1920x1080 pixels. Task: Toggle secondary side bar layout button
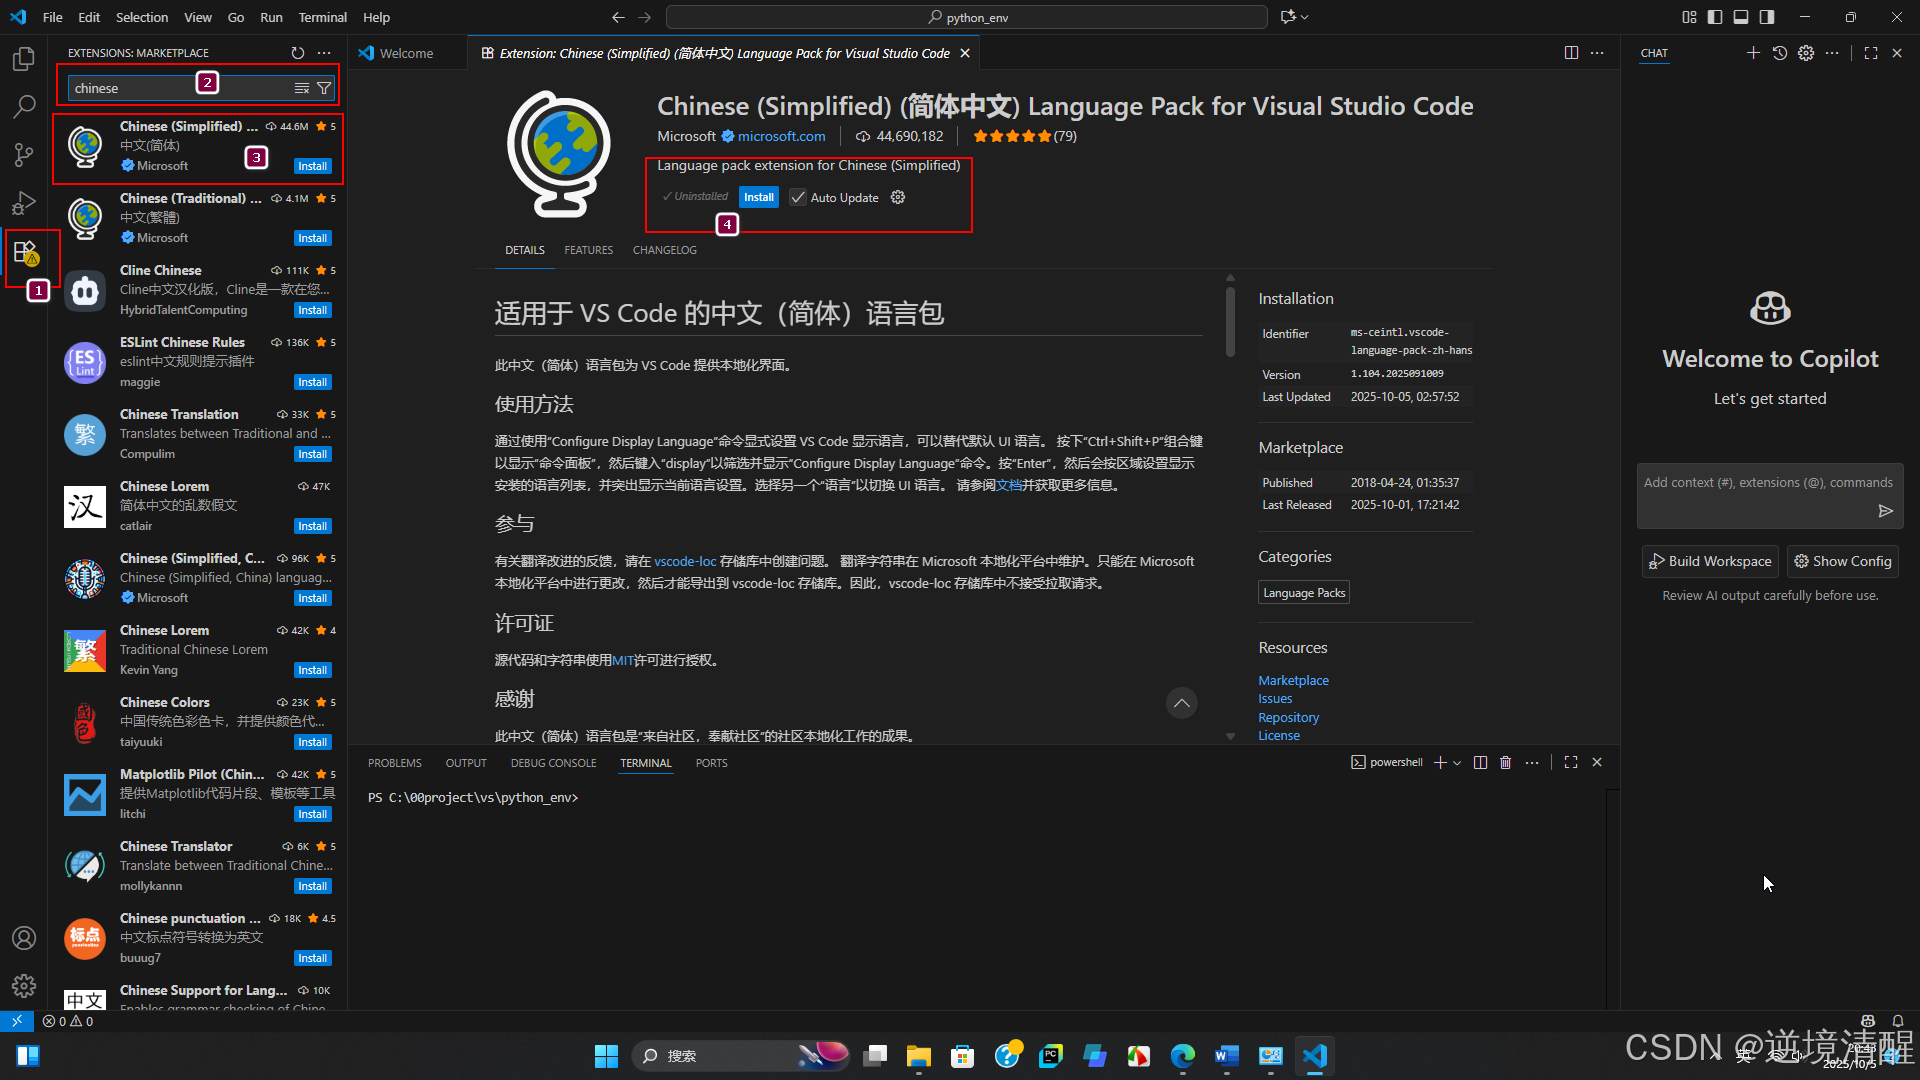(1767, 17)
